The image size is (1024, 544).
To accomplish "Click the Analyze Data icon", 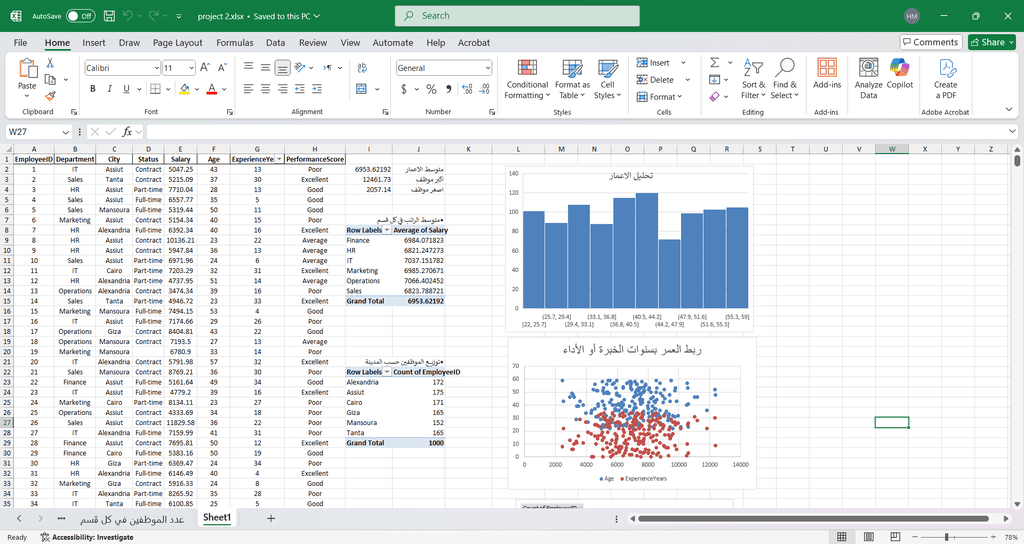I will [868, 76].
